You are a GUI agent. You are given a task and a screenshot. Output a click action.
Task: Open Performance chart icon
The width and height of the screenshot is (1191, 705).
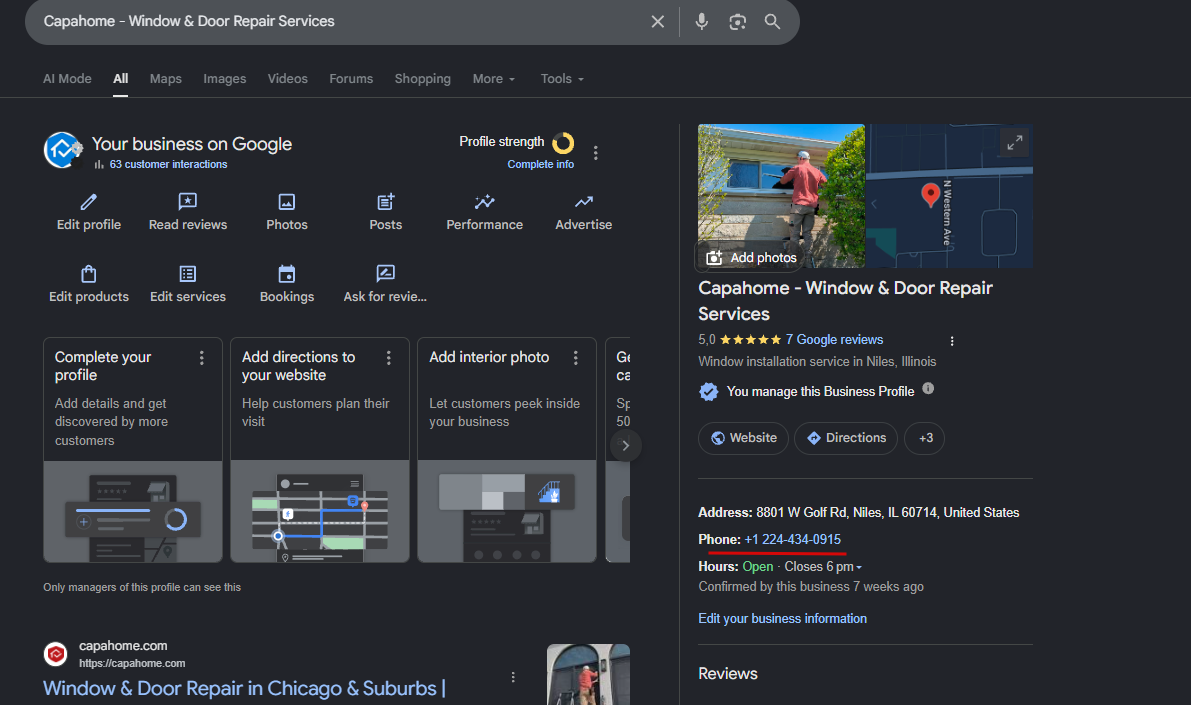pyautogui.click(x=485, y=201)
